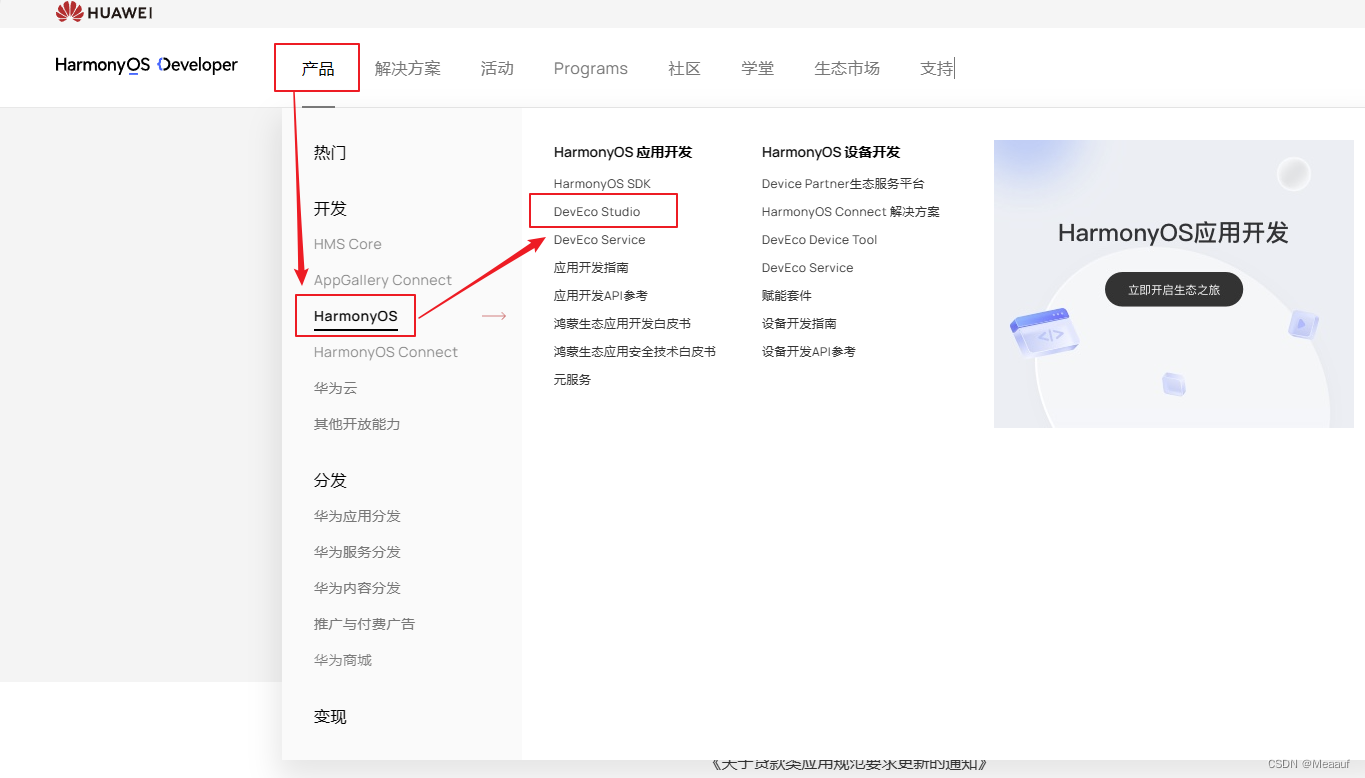1365x778 pixels.
Task: Go to the 社区 section
Action: 684,68
